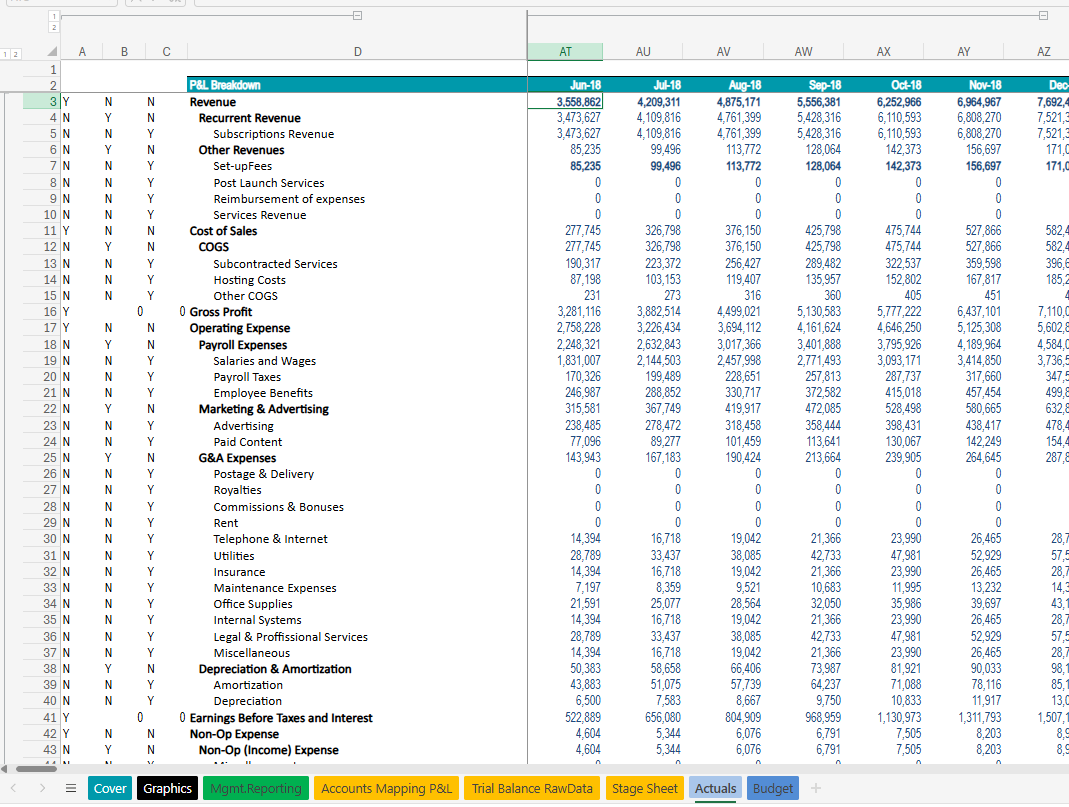Click the Aug-18 Gross Profit value 4,499,021
Screen dimensions: 1069x807
point(723,311)
